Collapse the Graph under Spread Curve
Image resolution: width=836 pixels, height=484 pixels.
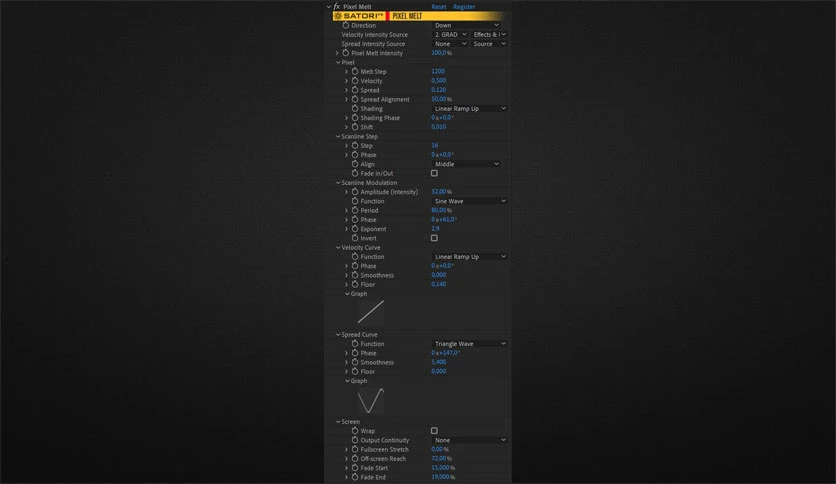click(x=347, y=381)
